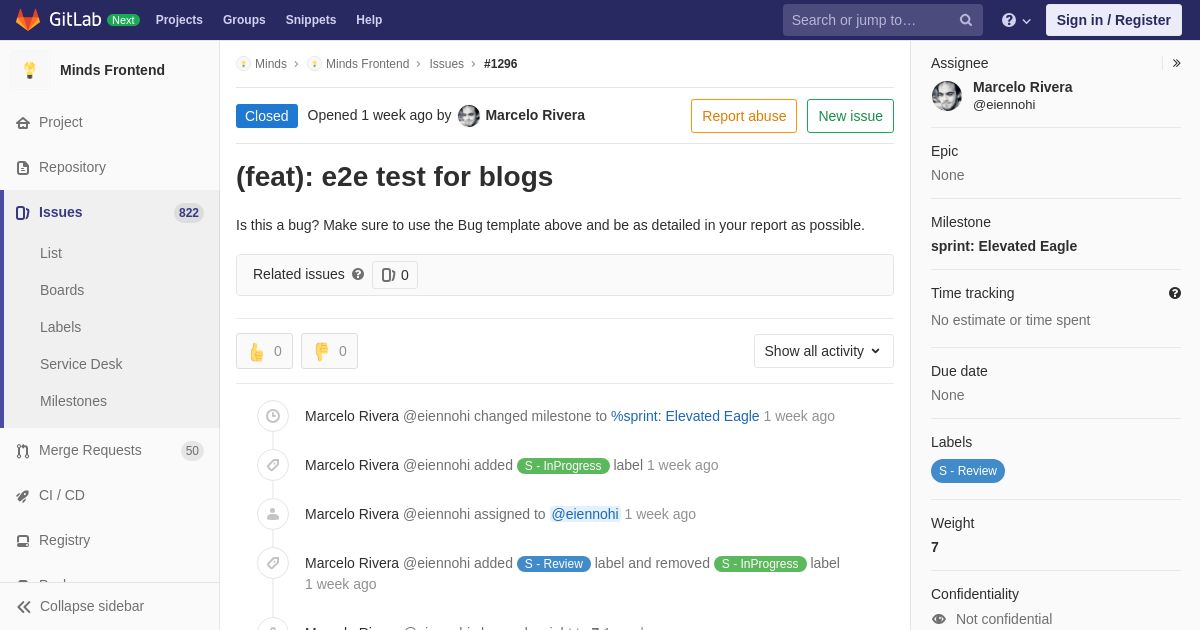Screen dimensions: 1200x630
Task: Click the New issue button
Action: (x=850, y=116)
